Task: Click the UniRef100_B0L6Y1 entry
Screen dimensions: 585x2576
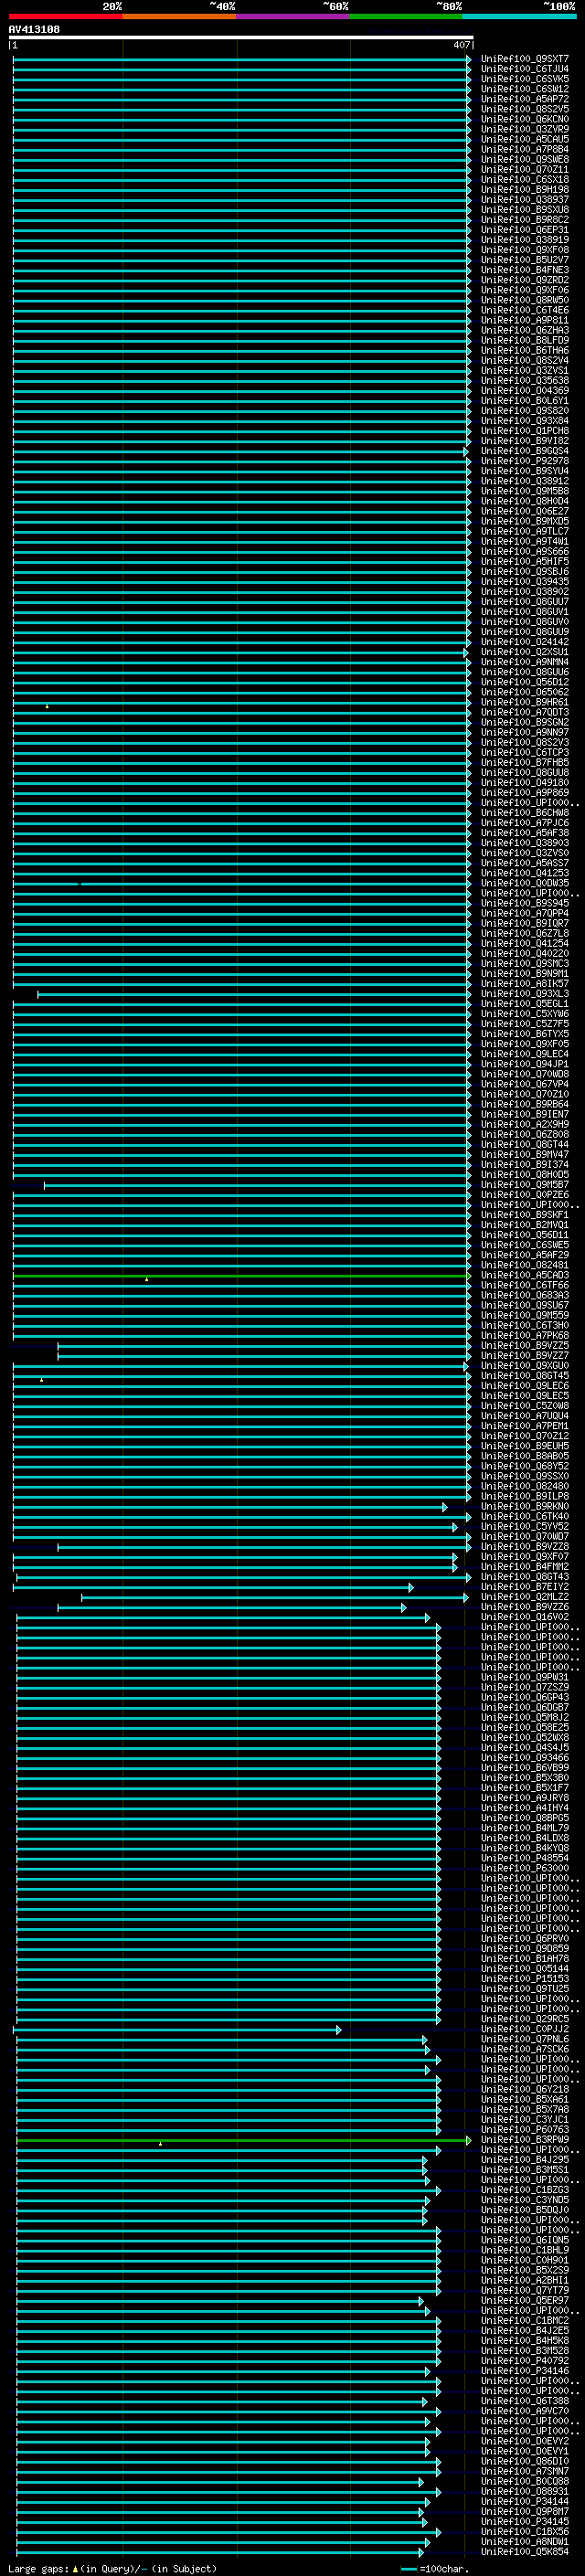Action: tap(525, 401)
